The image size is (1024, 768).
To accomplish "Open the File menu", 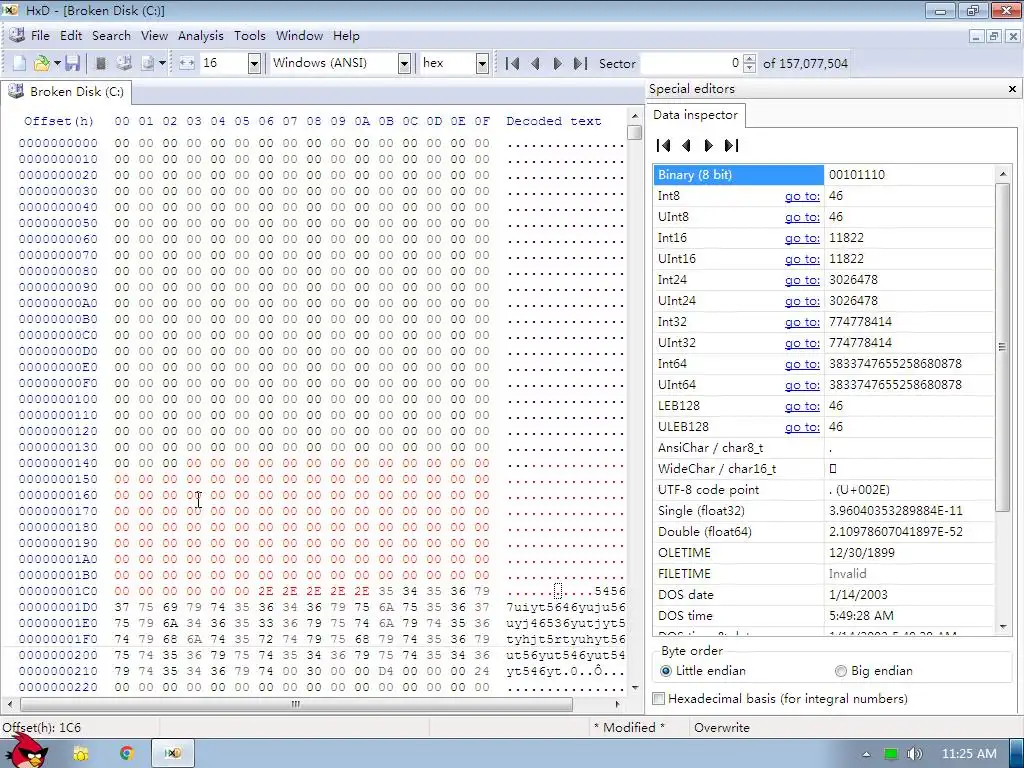I will 40,36.
